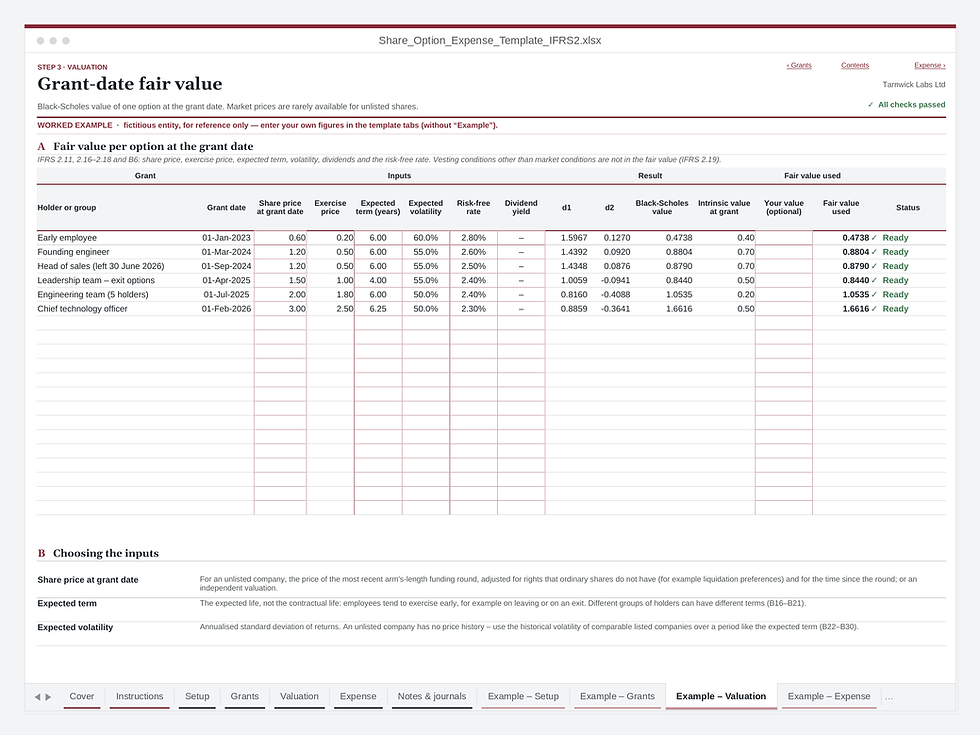Click 'Share price at grant date' guidance label
Viewport: 980px width, 735px height.
(x=88, y=580)
